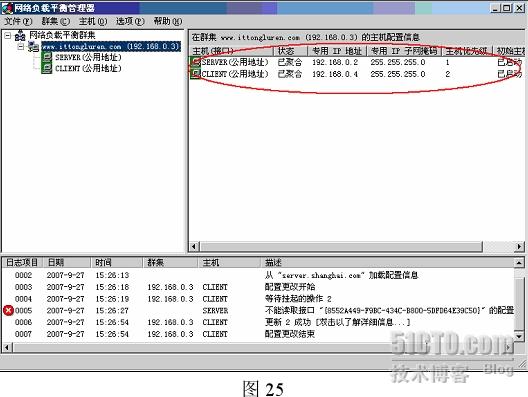Click host list scrollbar right arrow
Screen dimensions: 528x397
click(520, 246)
